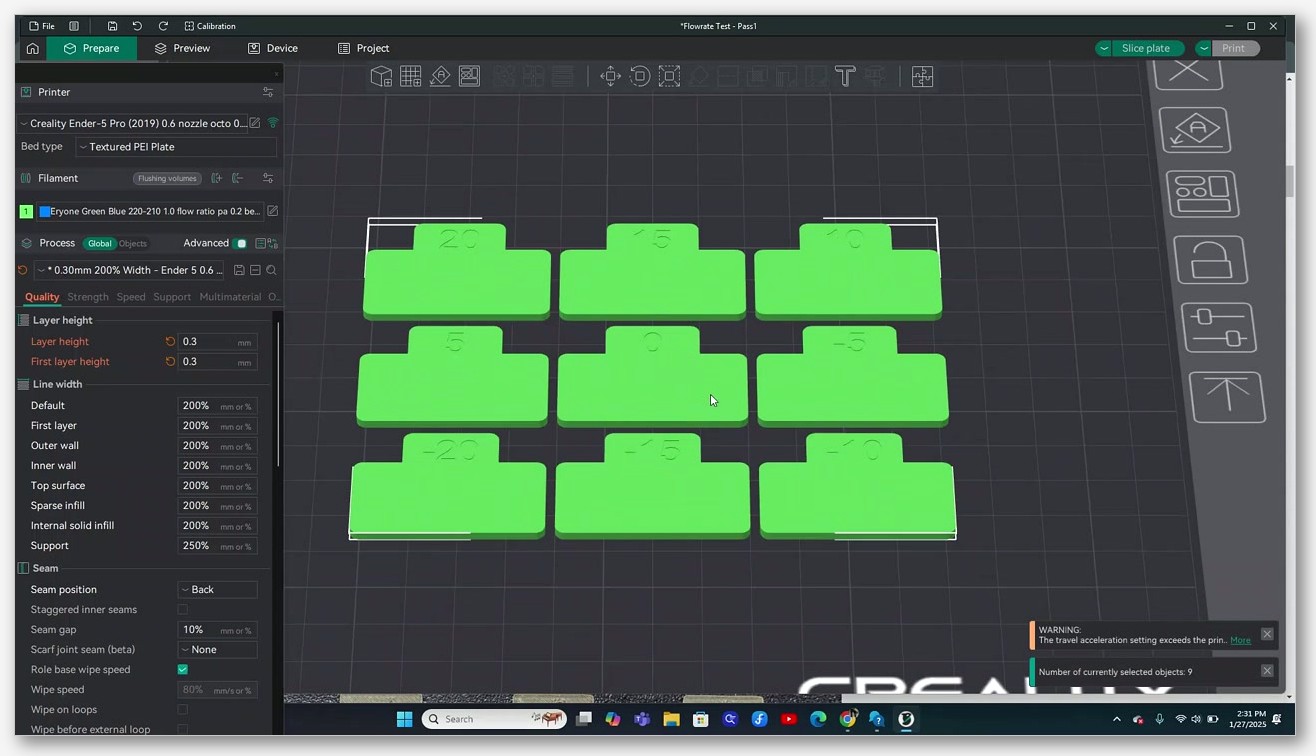
Task: Open the Bed type dropdown
Action: click(176, 147)
